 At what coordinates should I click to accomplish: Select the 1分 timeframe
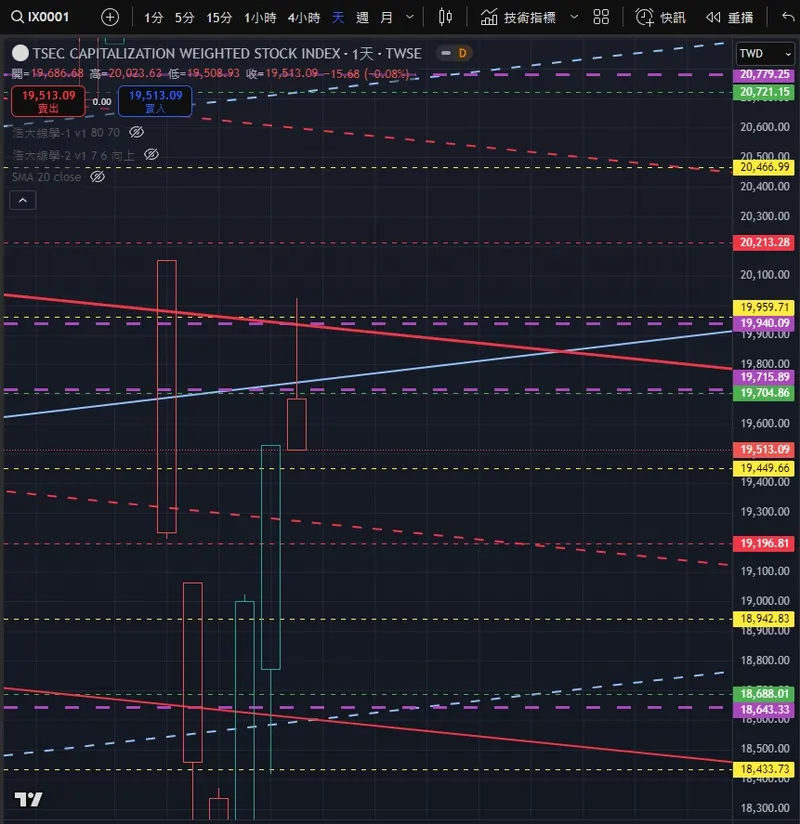tap(153, 18)
